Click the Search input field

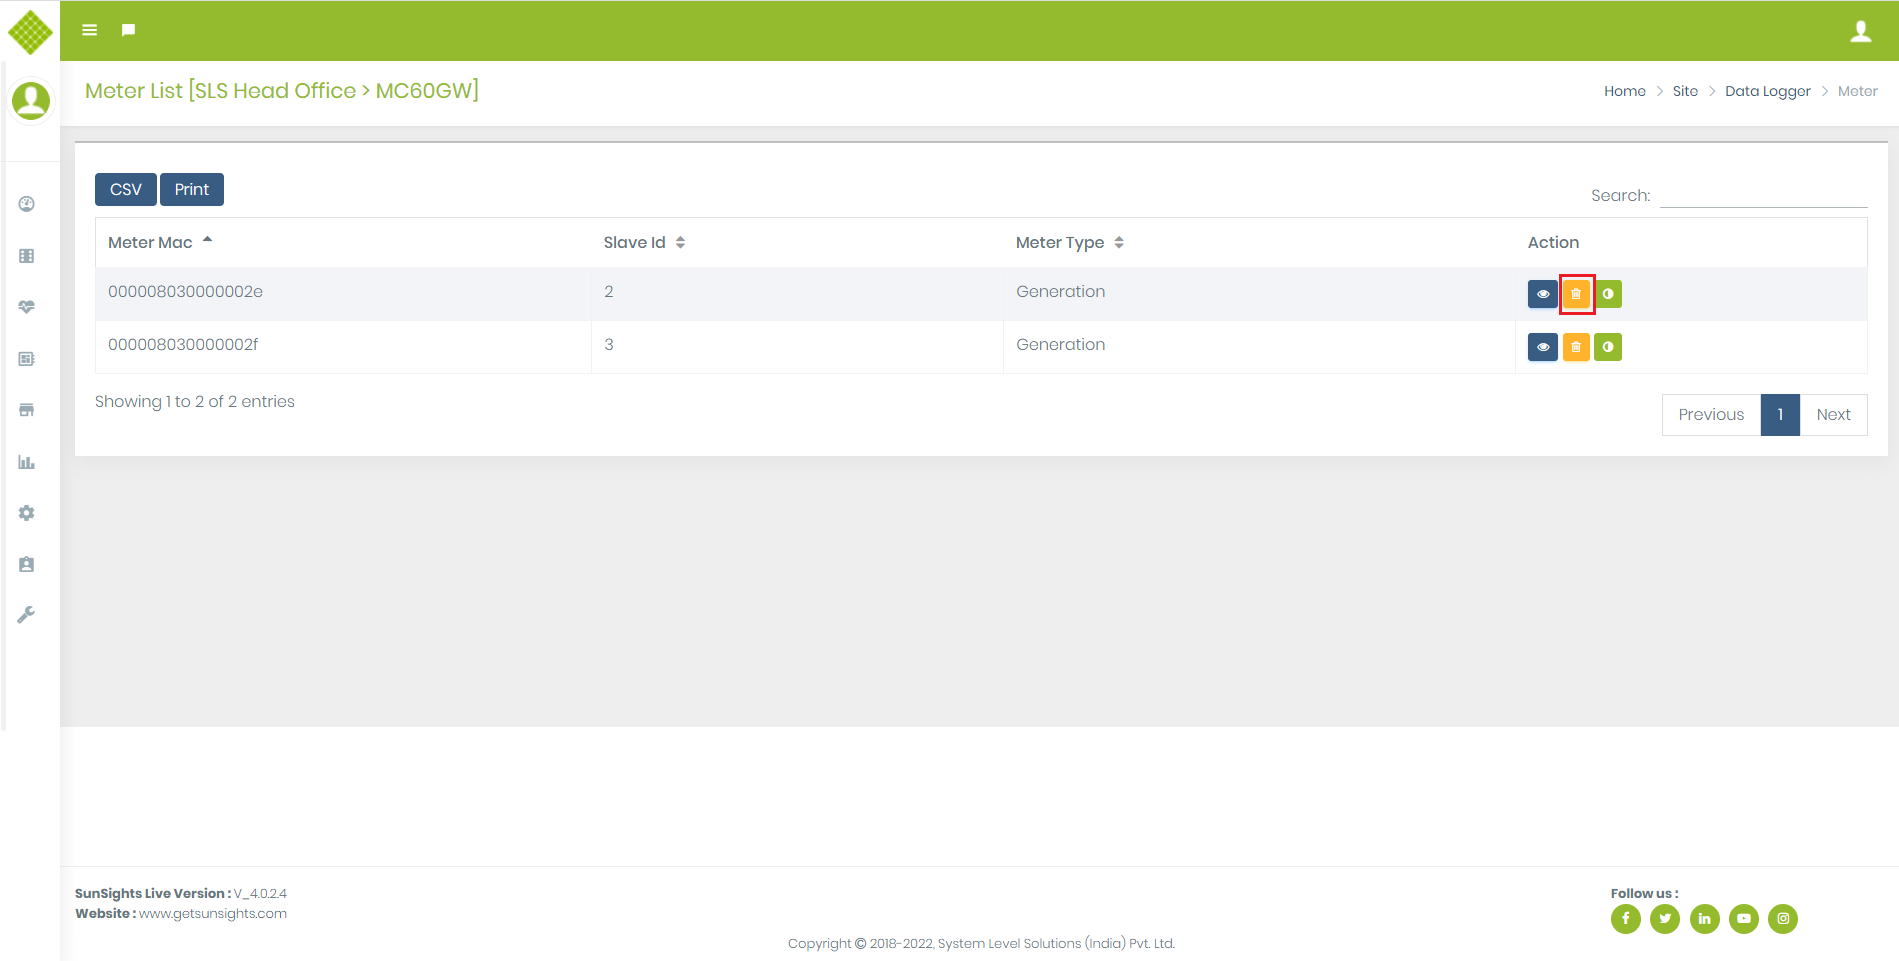[1763, 195]
